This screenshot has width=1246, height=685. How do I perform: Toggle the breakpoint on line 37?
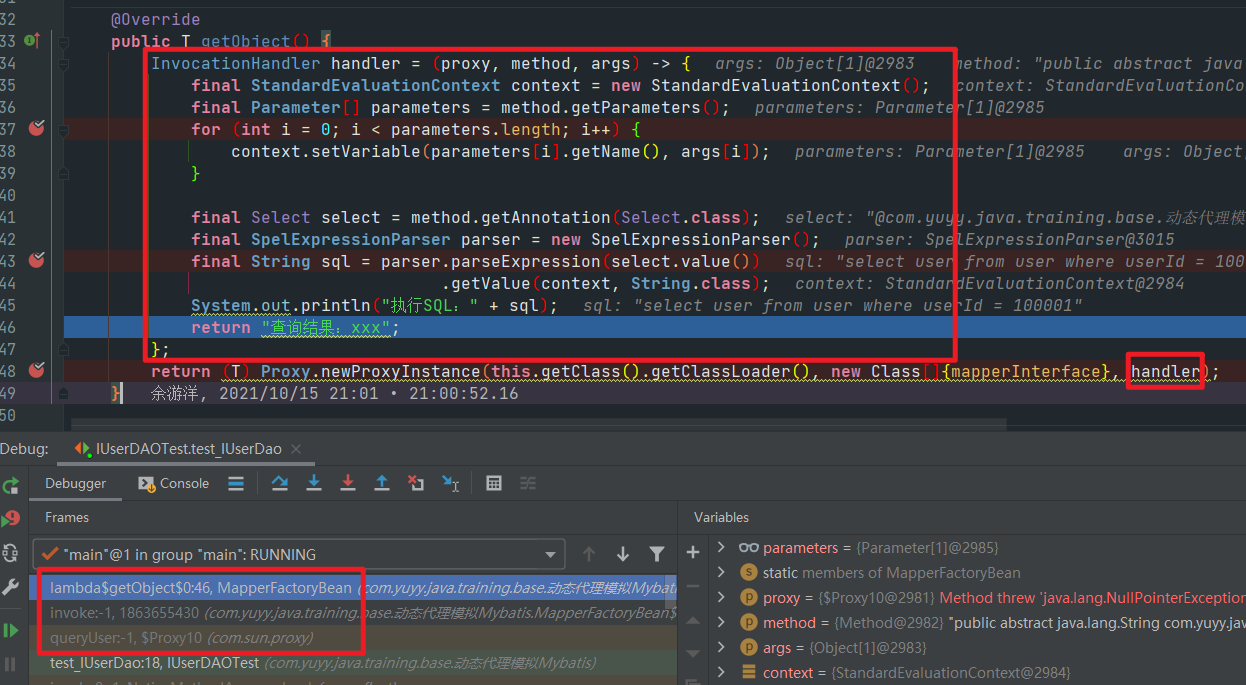(37, 129)
